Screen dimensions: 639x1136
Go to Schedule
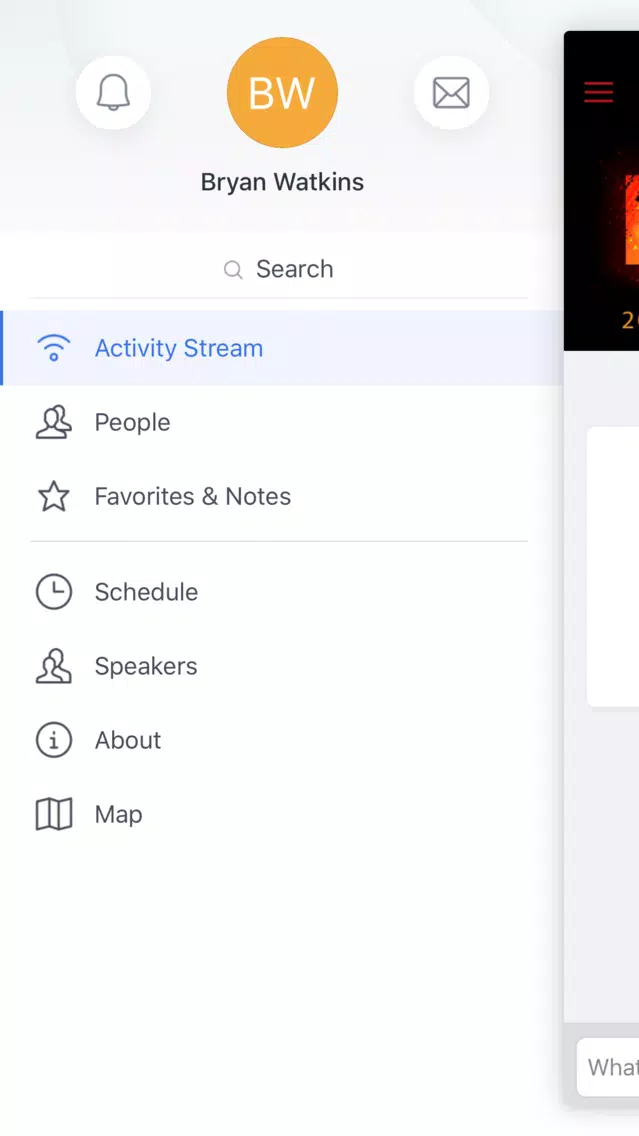(282, 592)
